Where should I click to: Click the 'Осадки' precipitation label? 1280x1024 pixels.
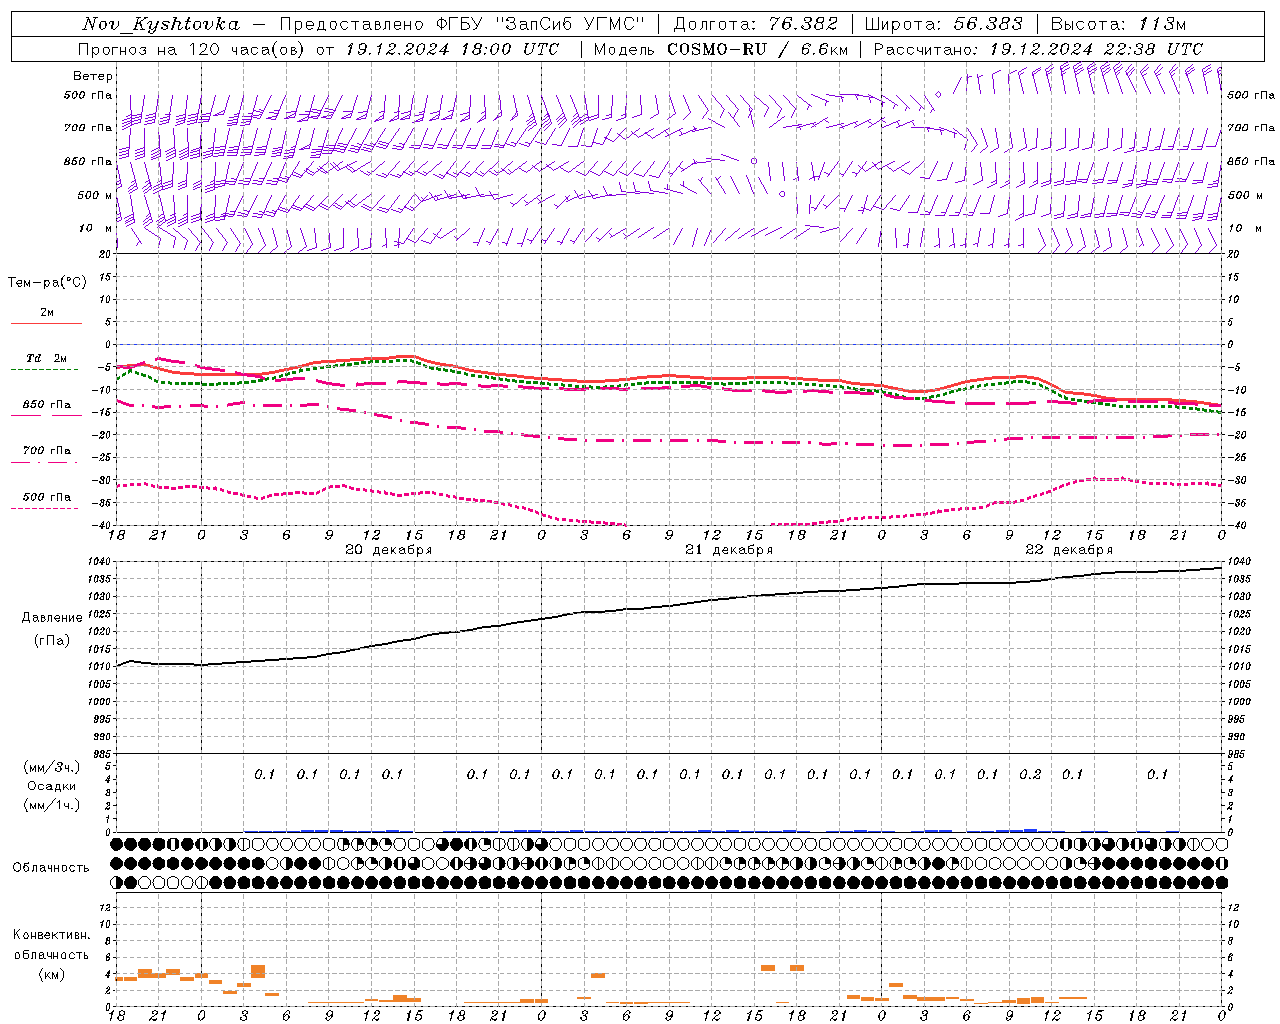(x=52, y=786)
